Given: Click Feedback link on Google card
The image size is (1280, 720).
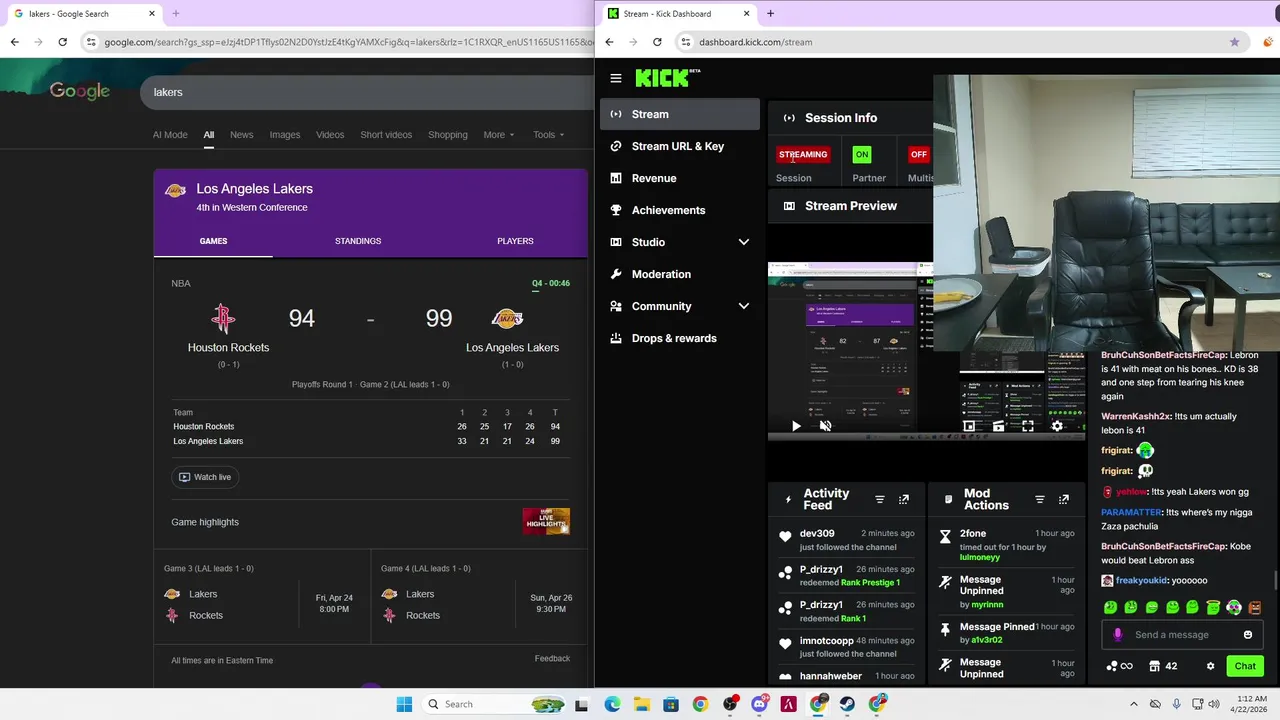Looking at the screenshot, I should coord(552,658).
